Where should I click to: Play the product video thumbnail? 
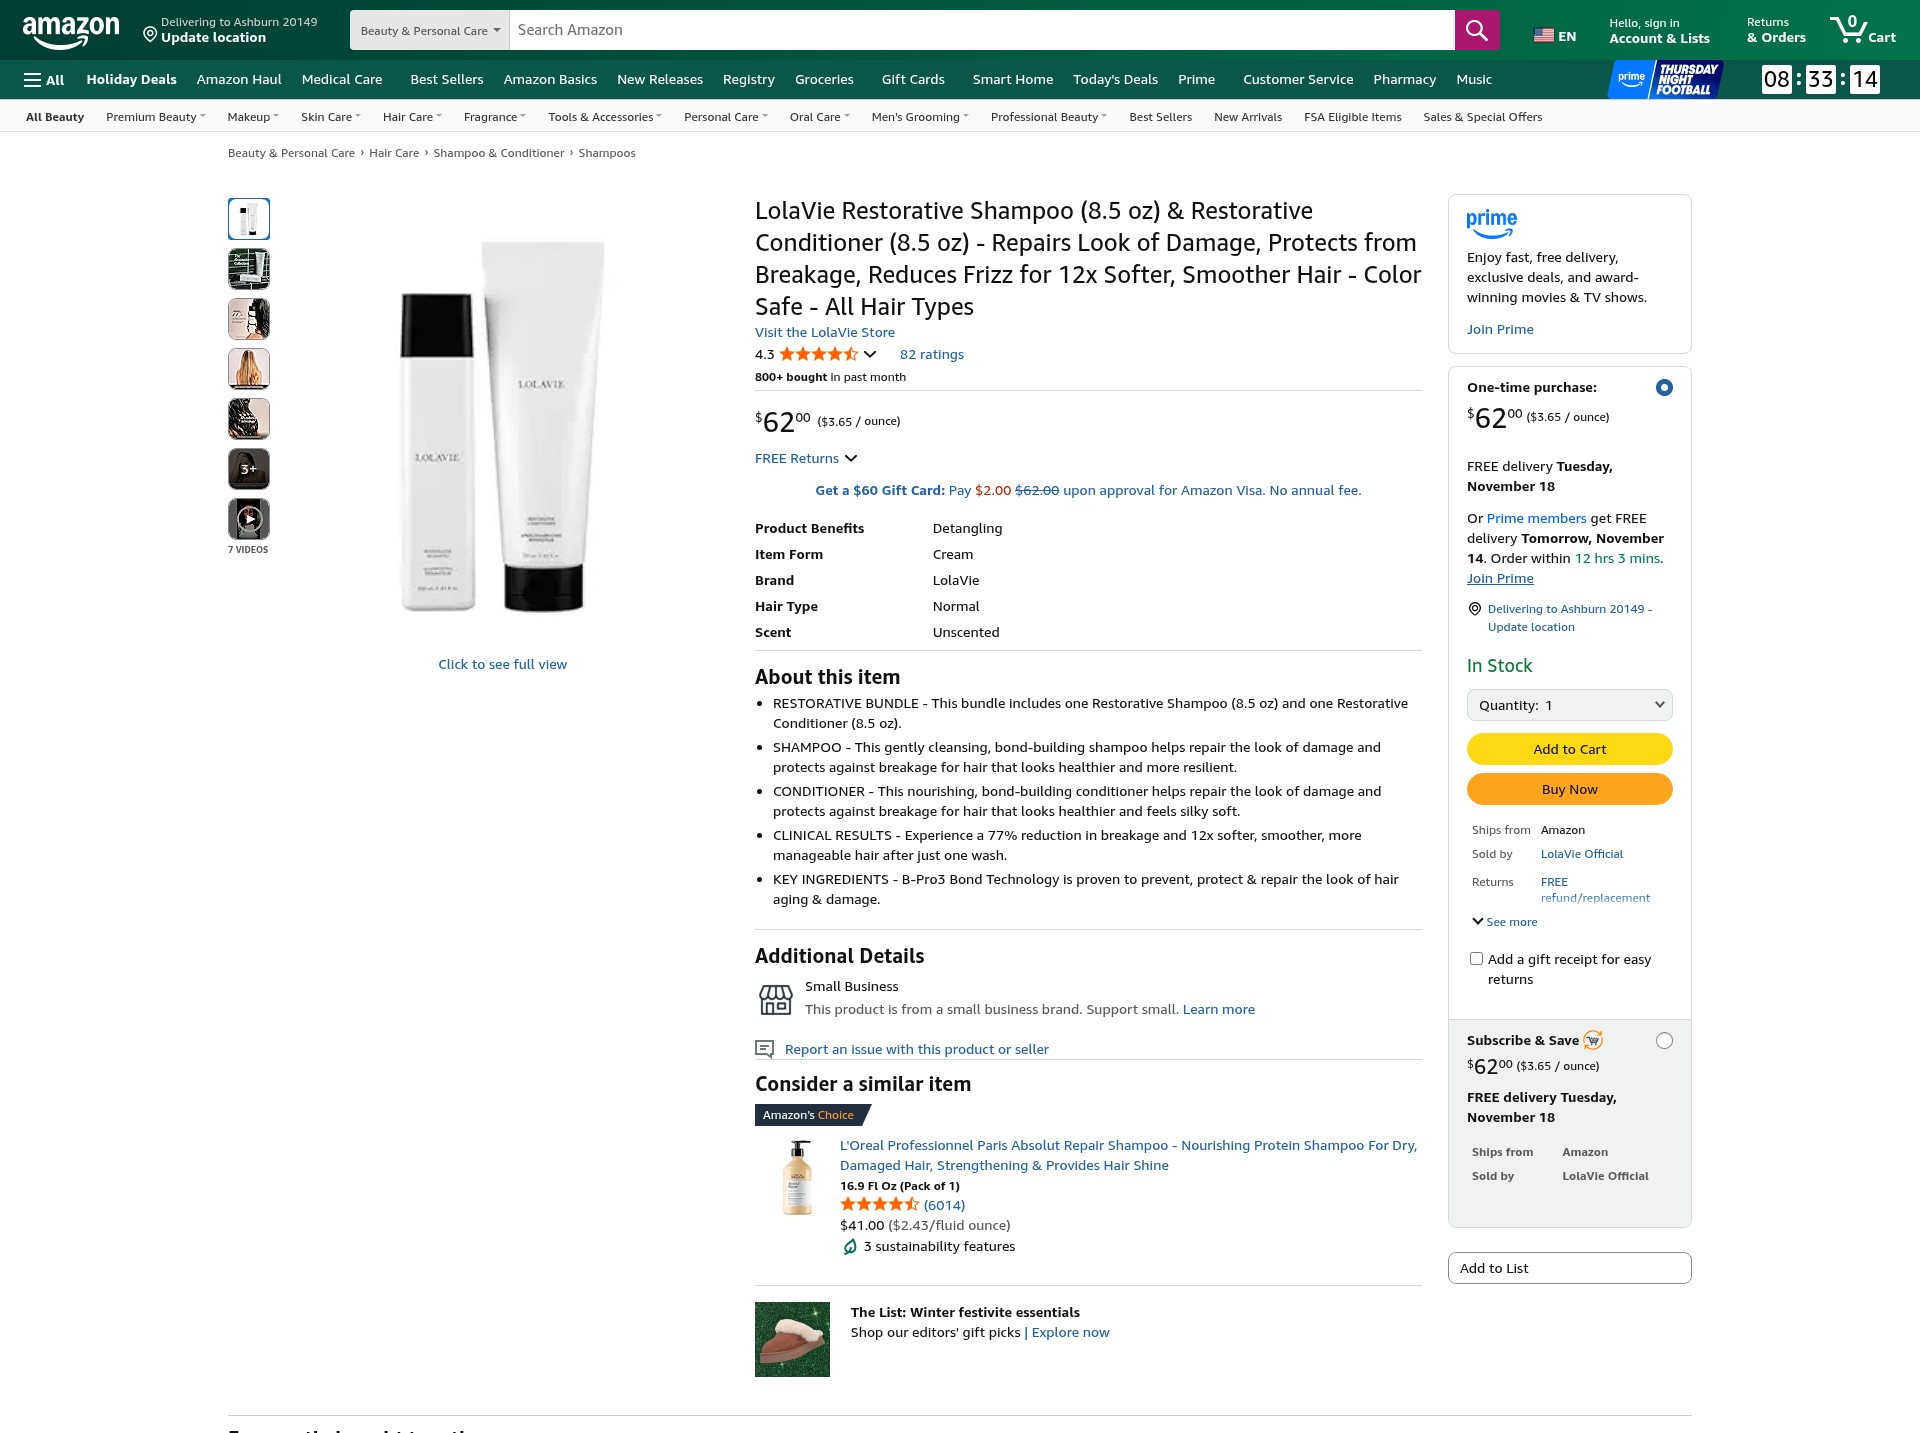tap(249, 519)
